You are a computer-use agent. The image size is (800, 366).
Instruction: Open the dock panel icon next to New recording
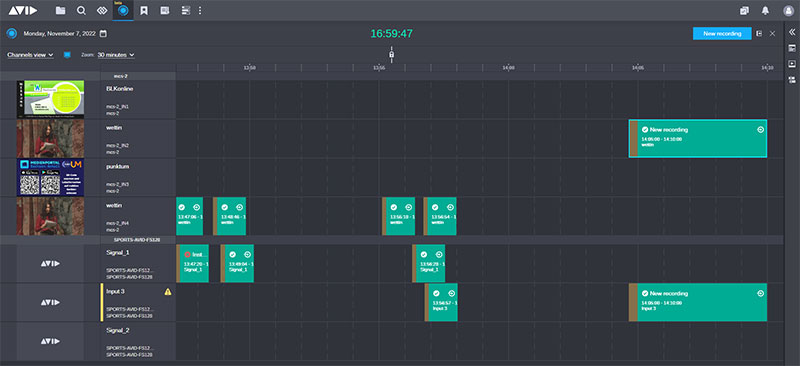coord(759,34)
